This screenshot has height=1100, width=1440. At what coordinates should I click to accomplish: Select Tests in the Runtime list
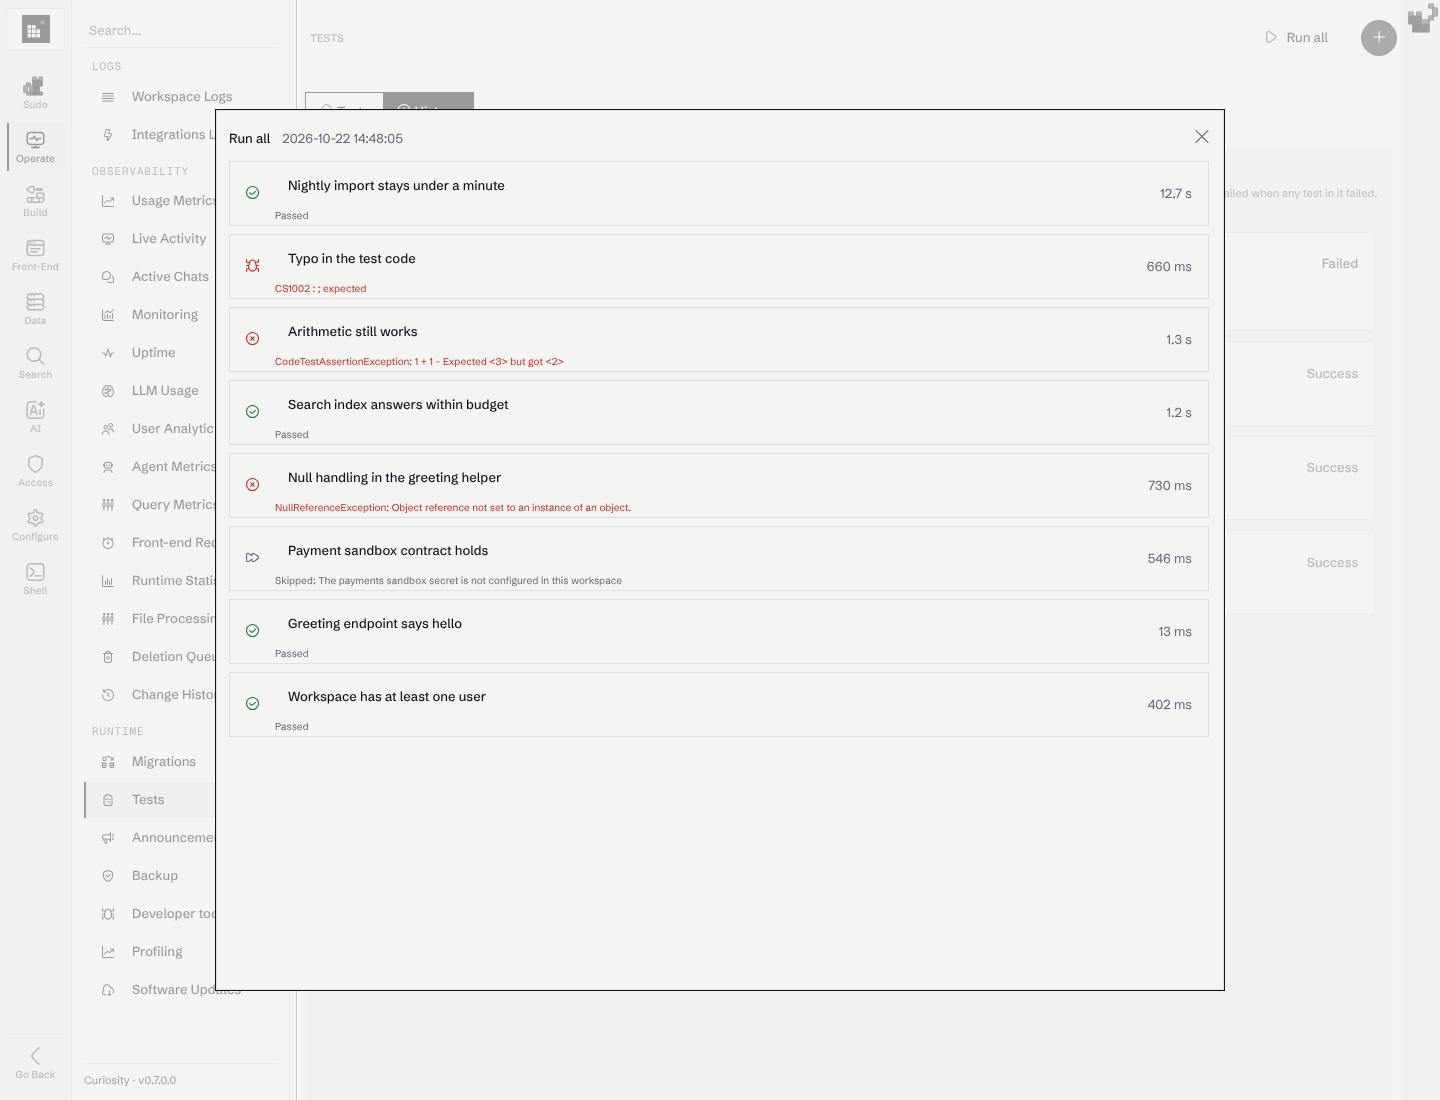(x=150, y=800)
